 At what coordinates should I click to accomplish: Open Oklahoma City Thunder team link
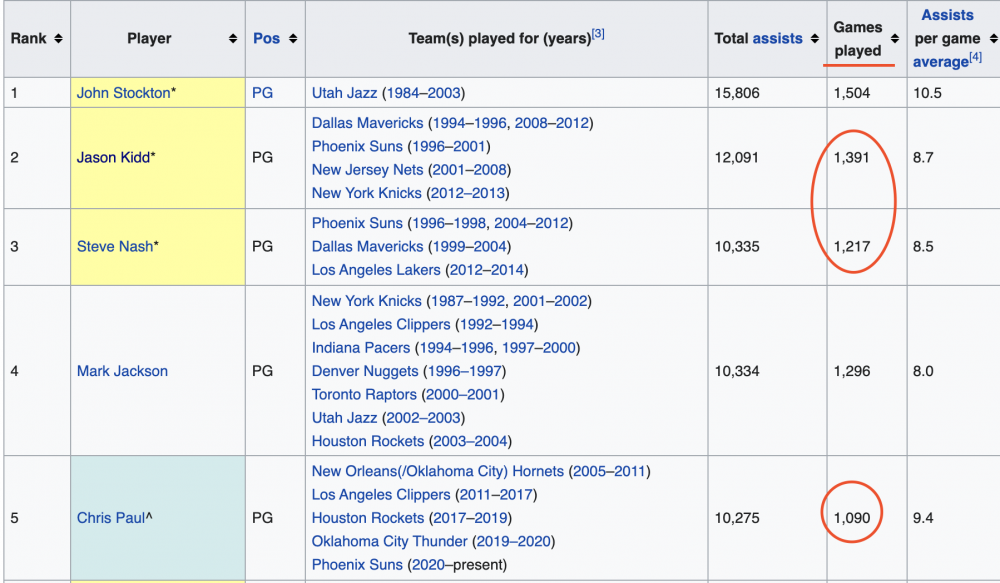coord(389,541)
